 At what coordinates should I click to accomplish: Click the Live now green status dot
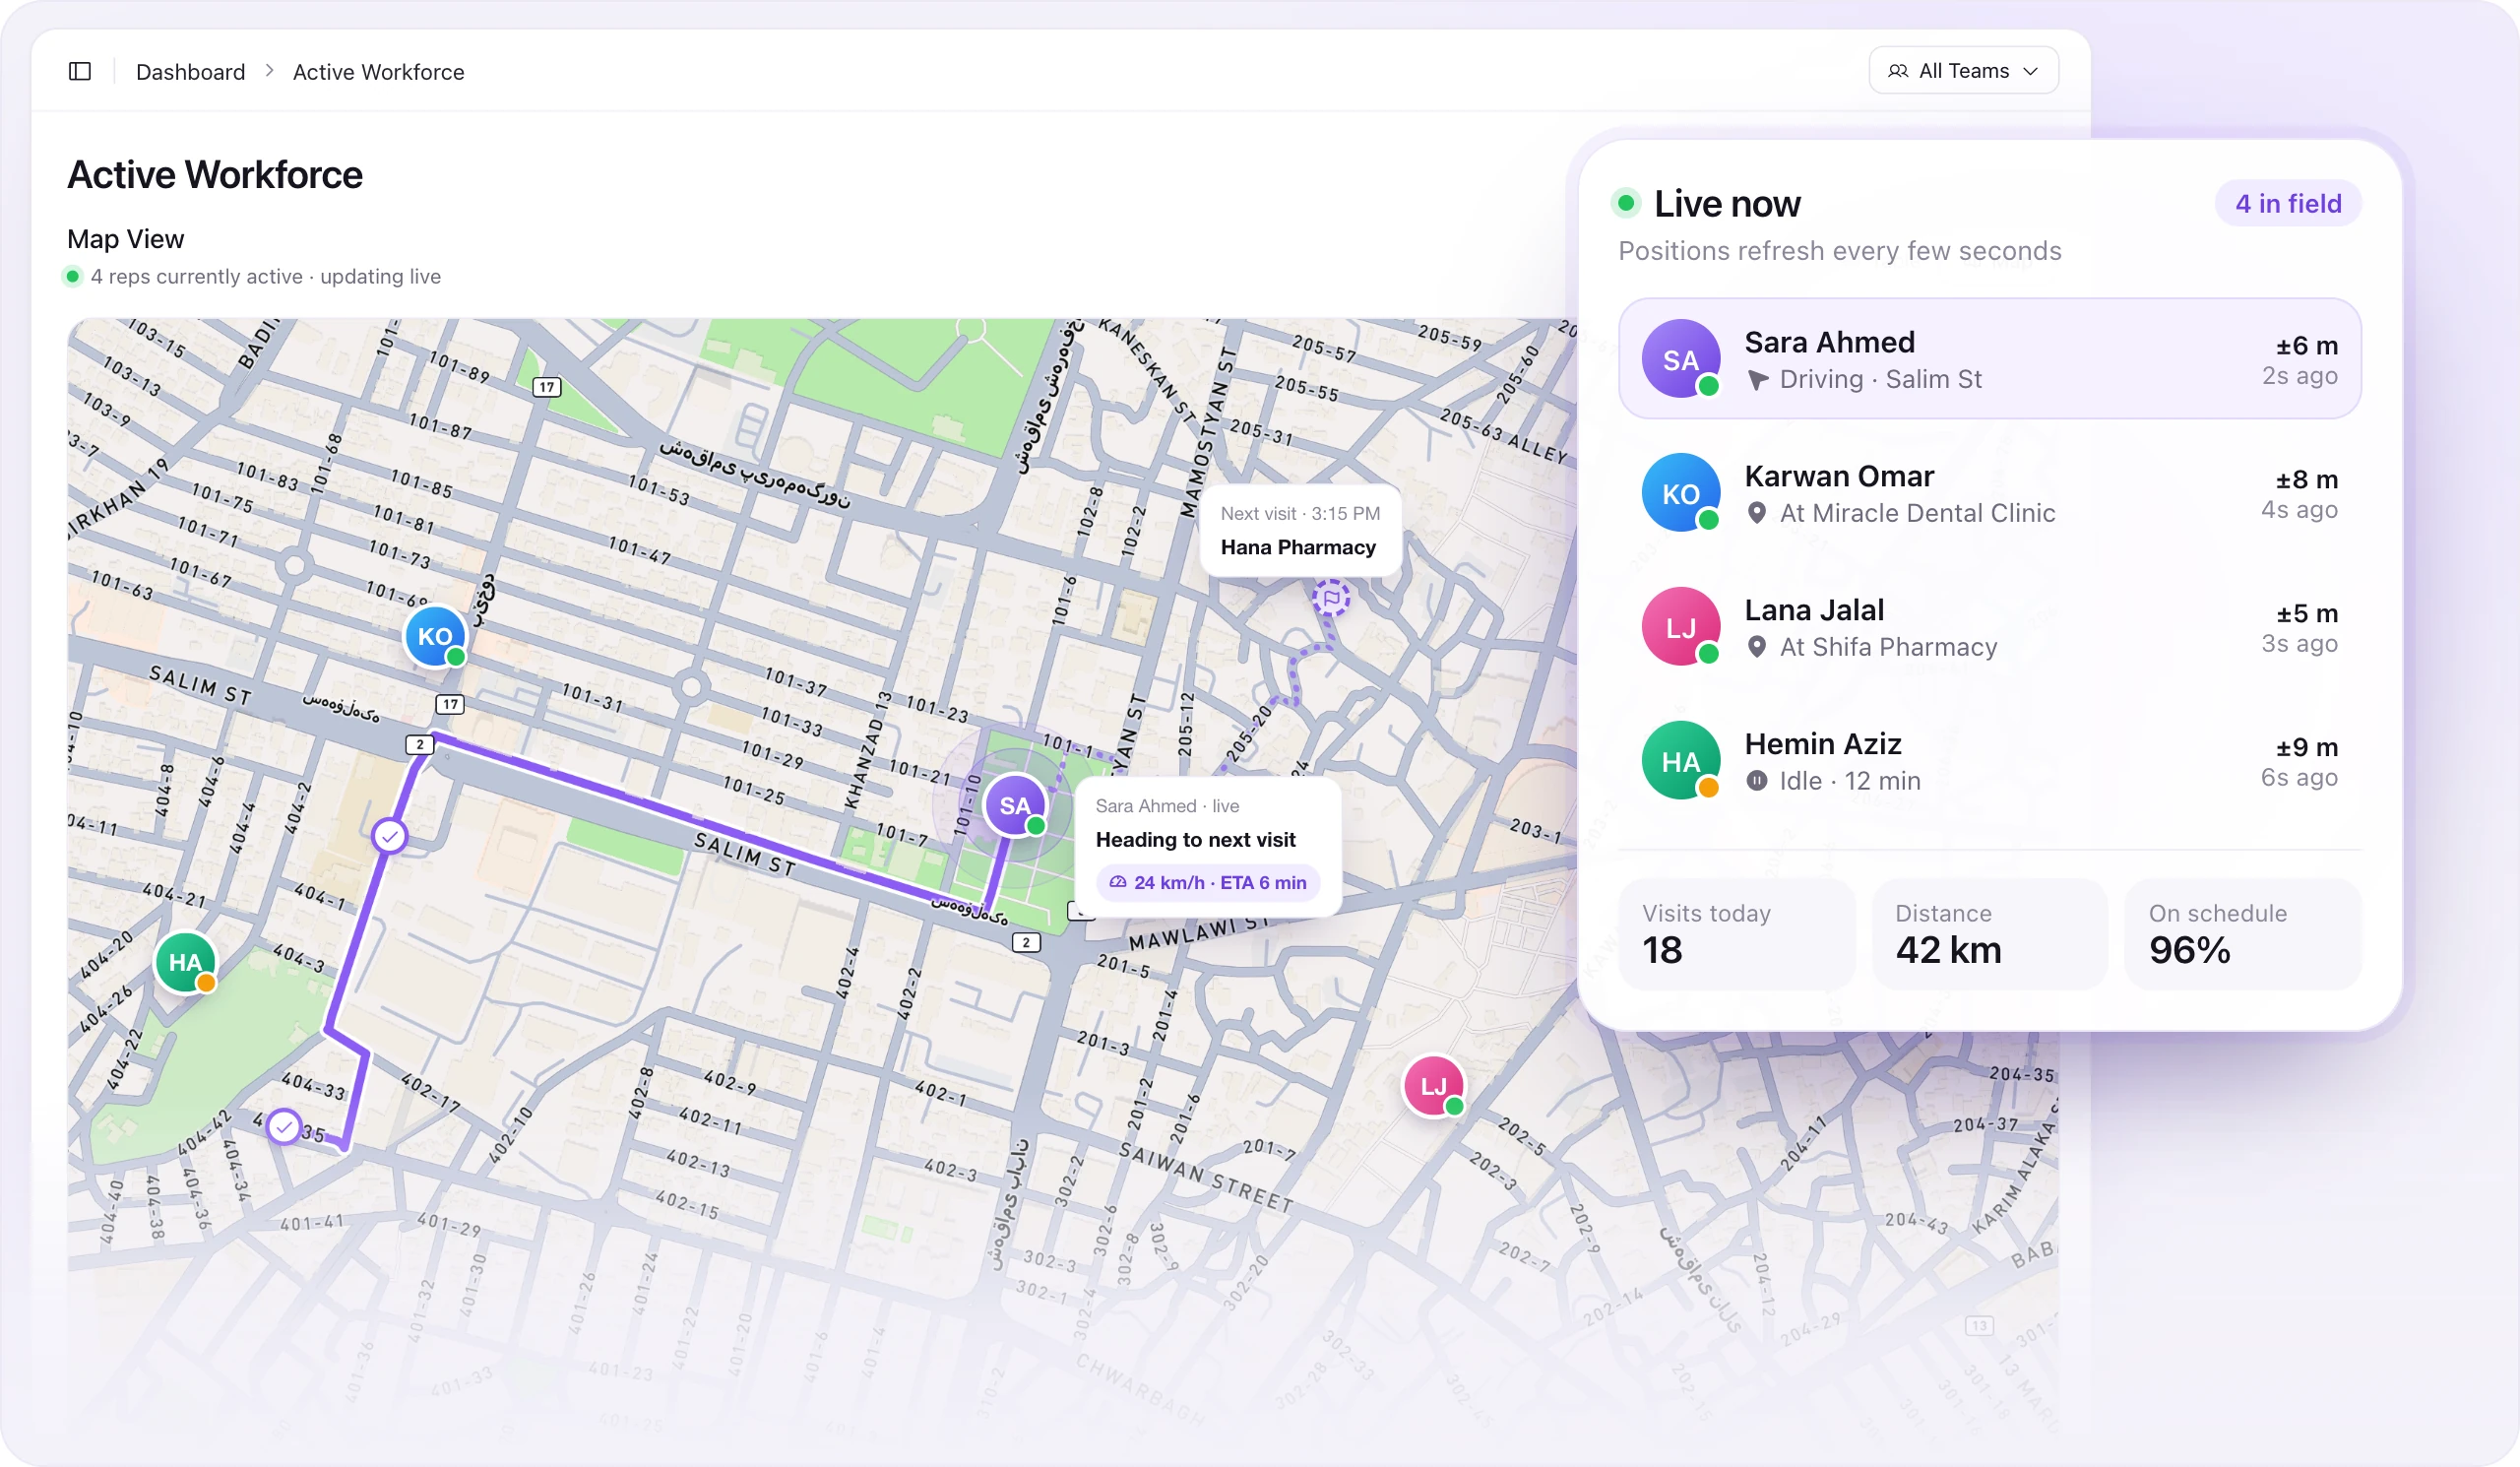click(1626, 204)
